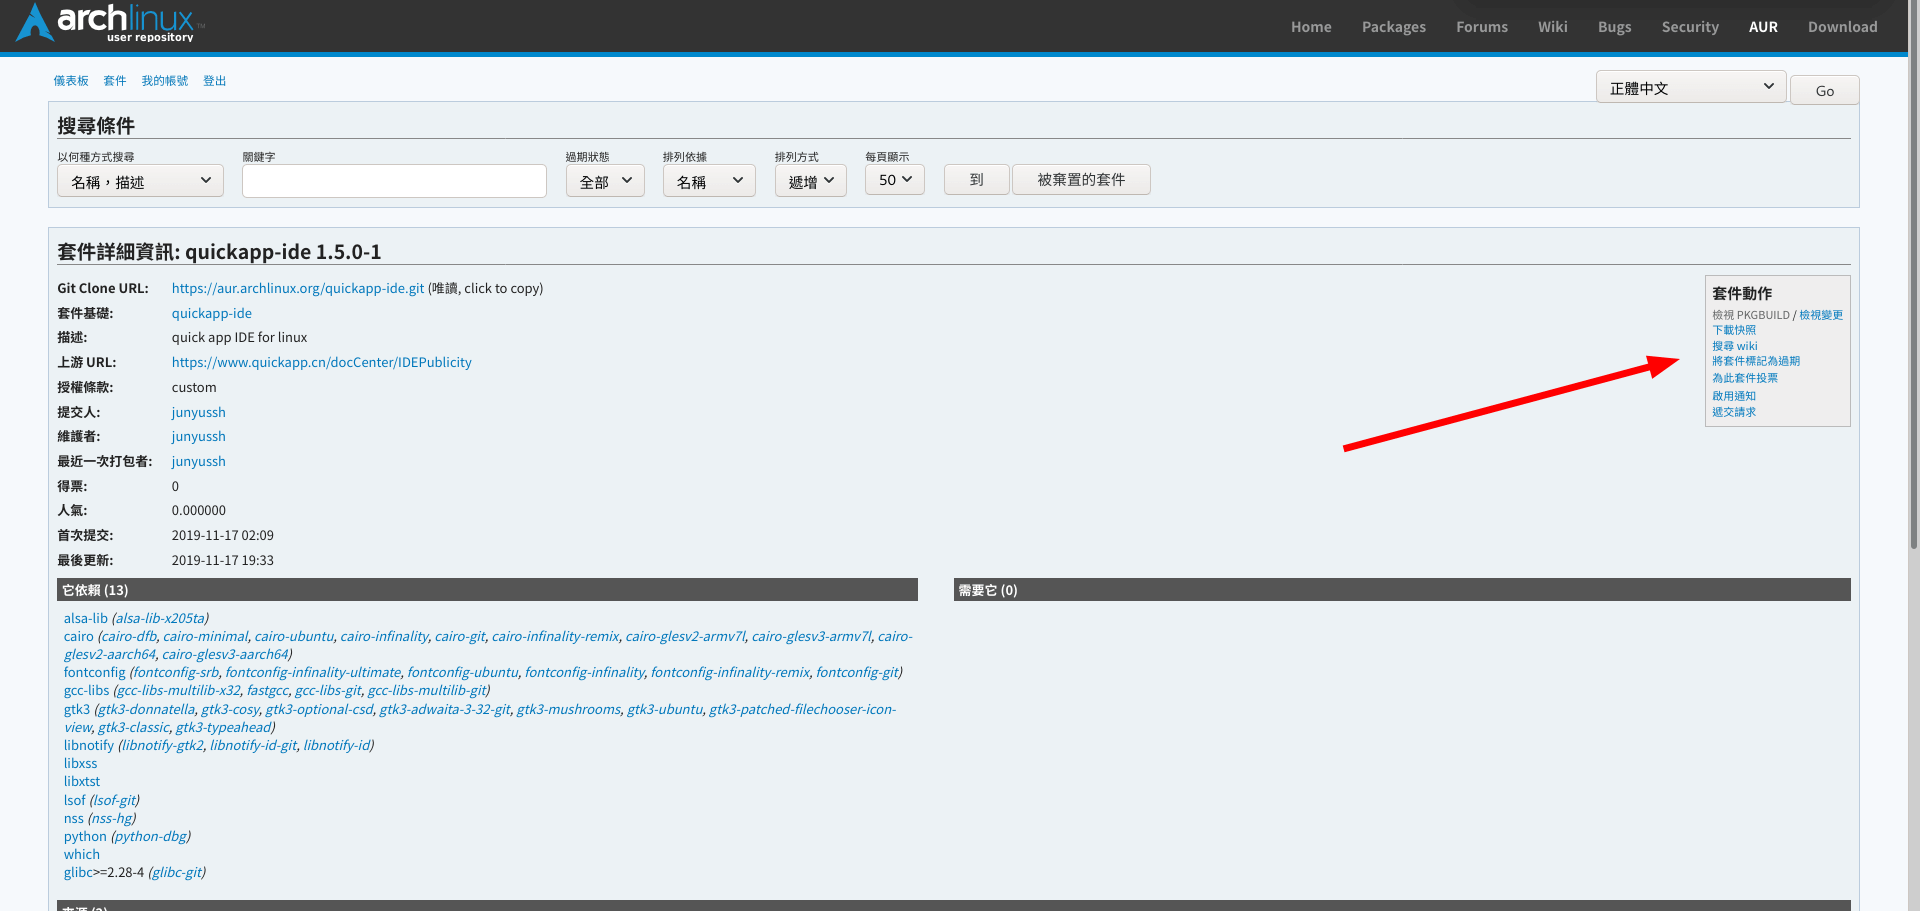Open the quickapp-ide package base link

coord(212,314)
